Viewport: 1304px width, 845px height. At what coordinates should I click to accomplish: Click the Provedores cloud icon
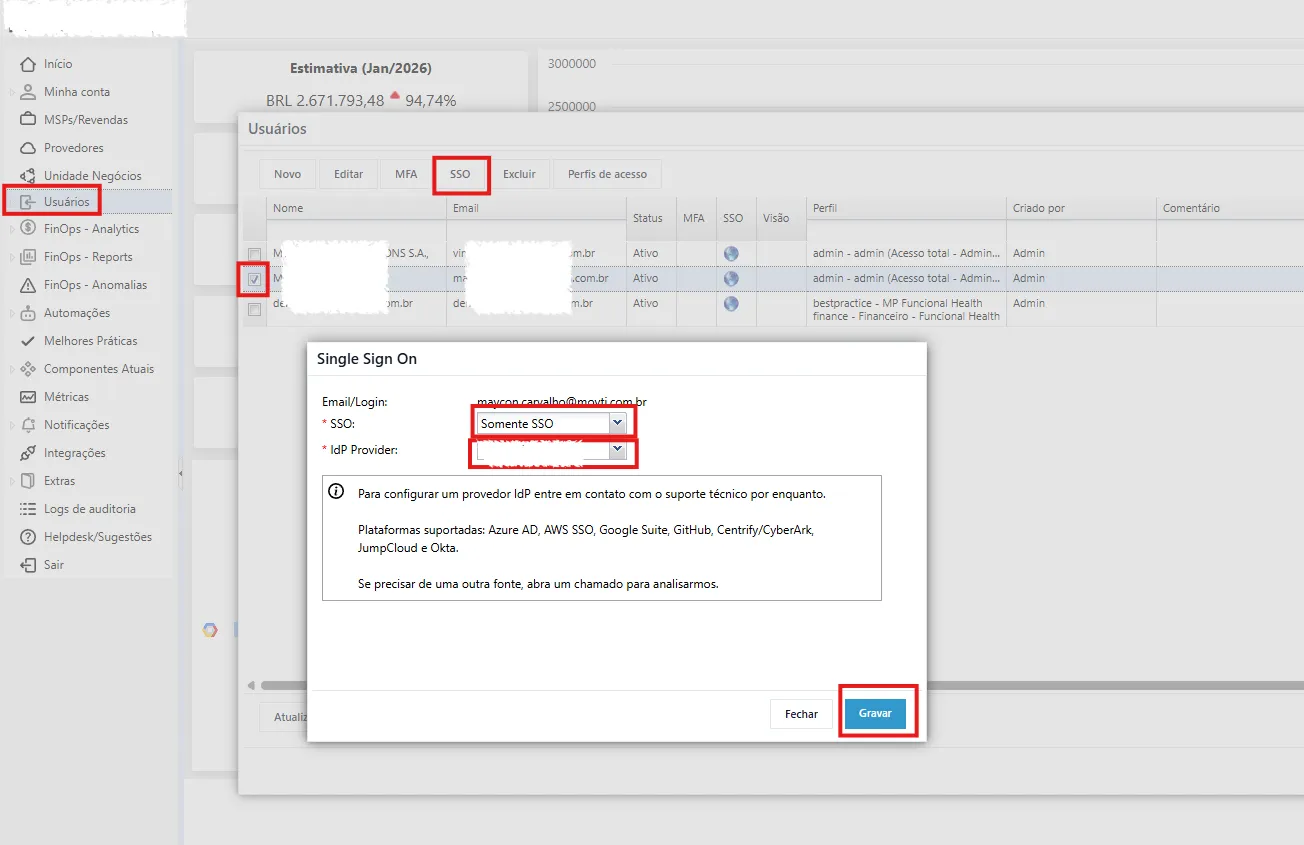[x=28, y=148]
